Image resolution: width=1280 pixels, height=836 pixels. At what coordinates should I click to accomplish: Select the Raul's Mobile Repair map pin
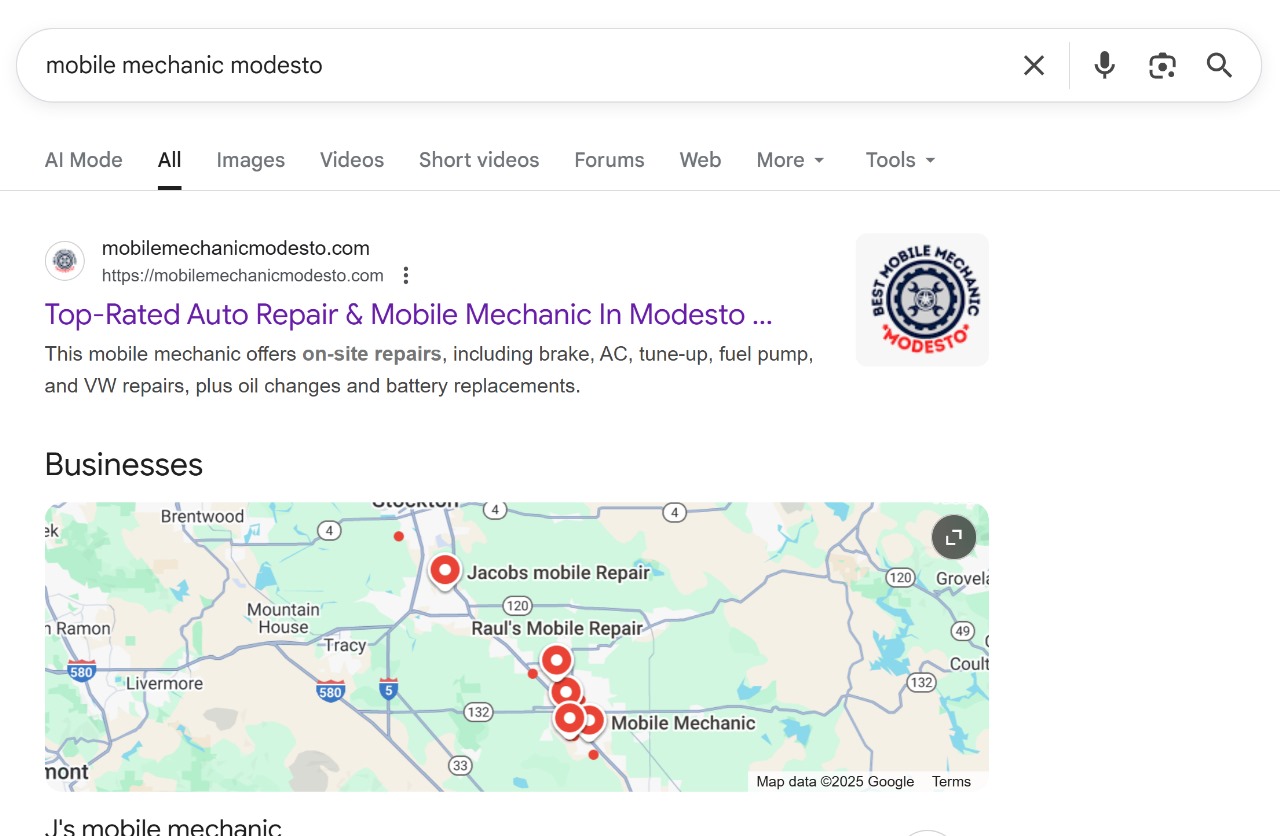(x=556, y=660)
